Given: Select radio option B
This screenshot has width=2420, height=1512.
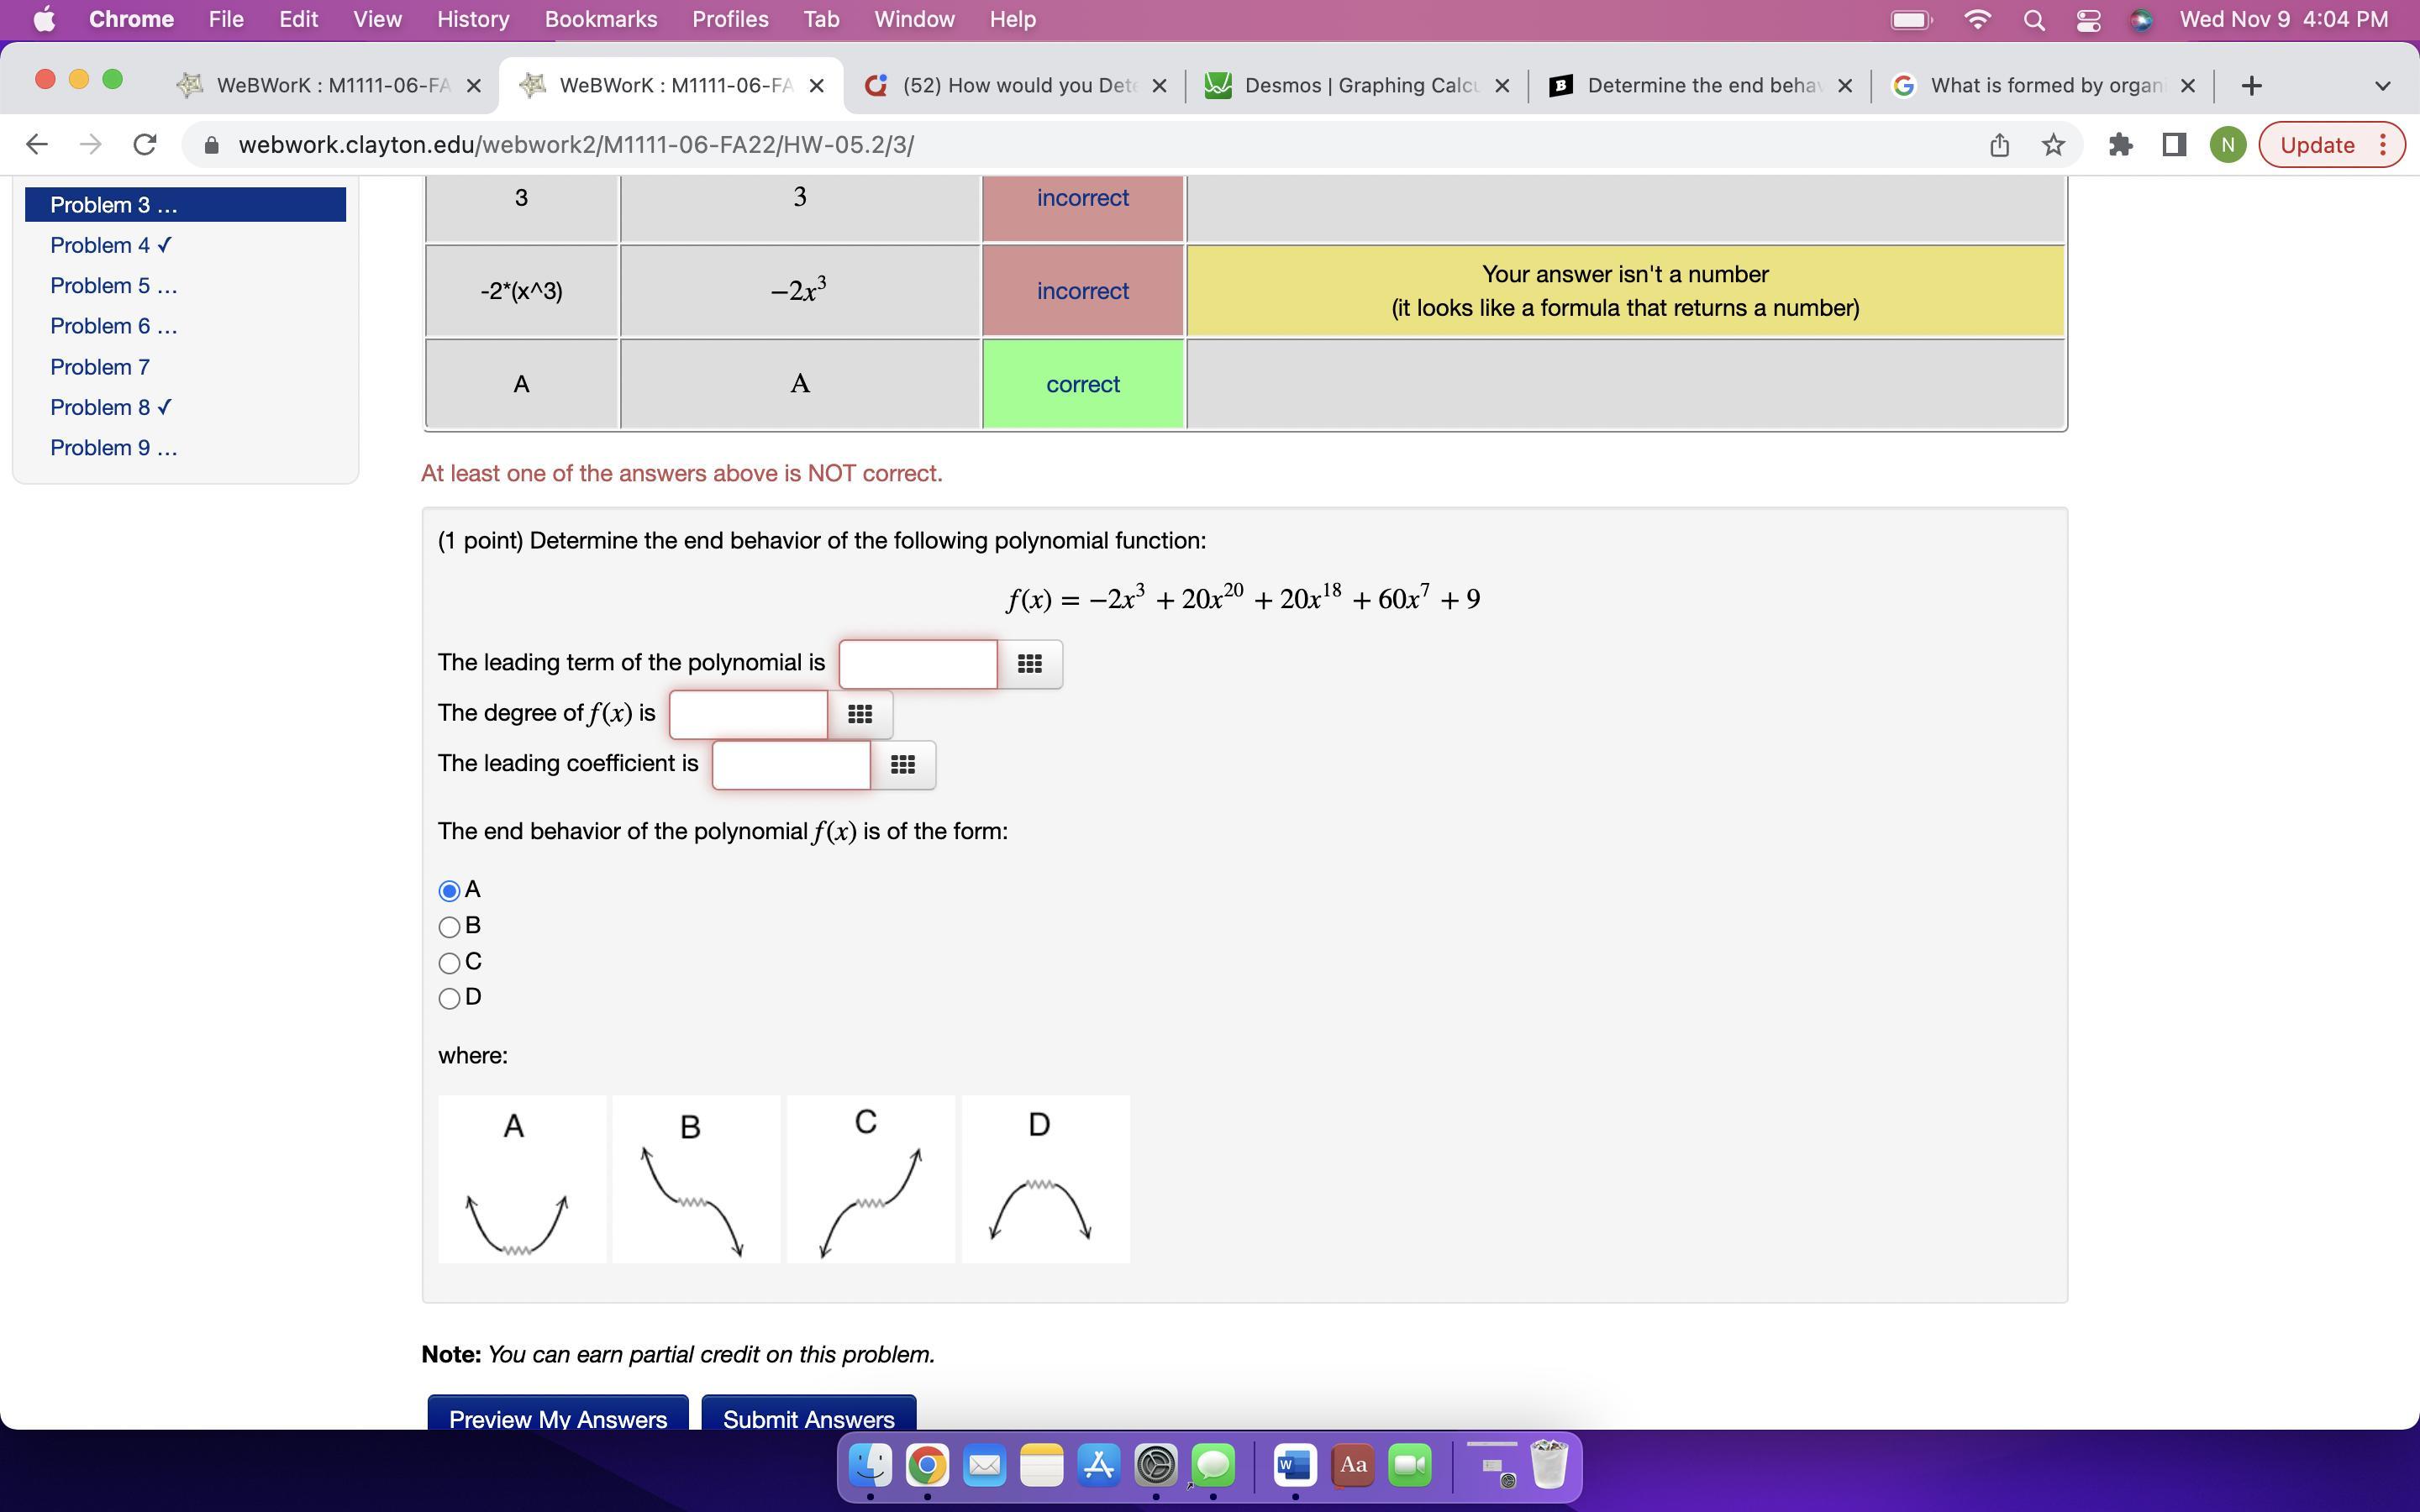Looking at the screenshot, I should pyautogui.click(x=450, y=927).
